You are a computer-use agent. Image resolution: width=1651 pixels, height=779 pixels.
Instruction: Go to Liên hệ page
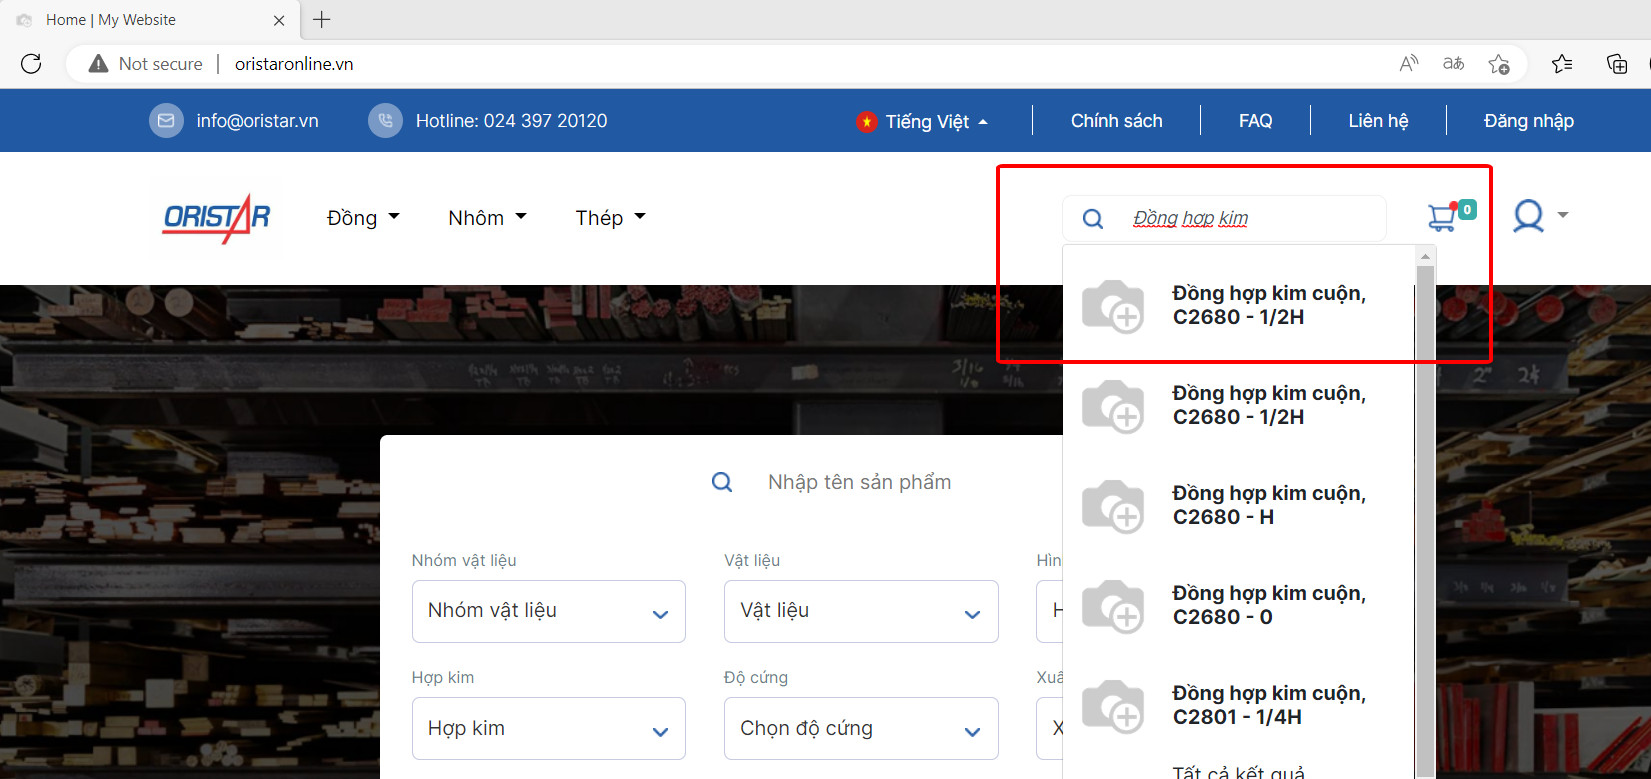[x=1378, y=121]
